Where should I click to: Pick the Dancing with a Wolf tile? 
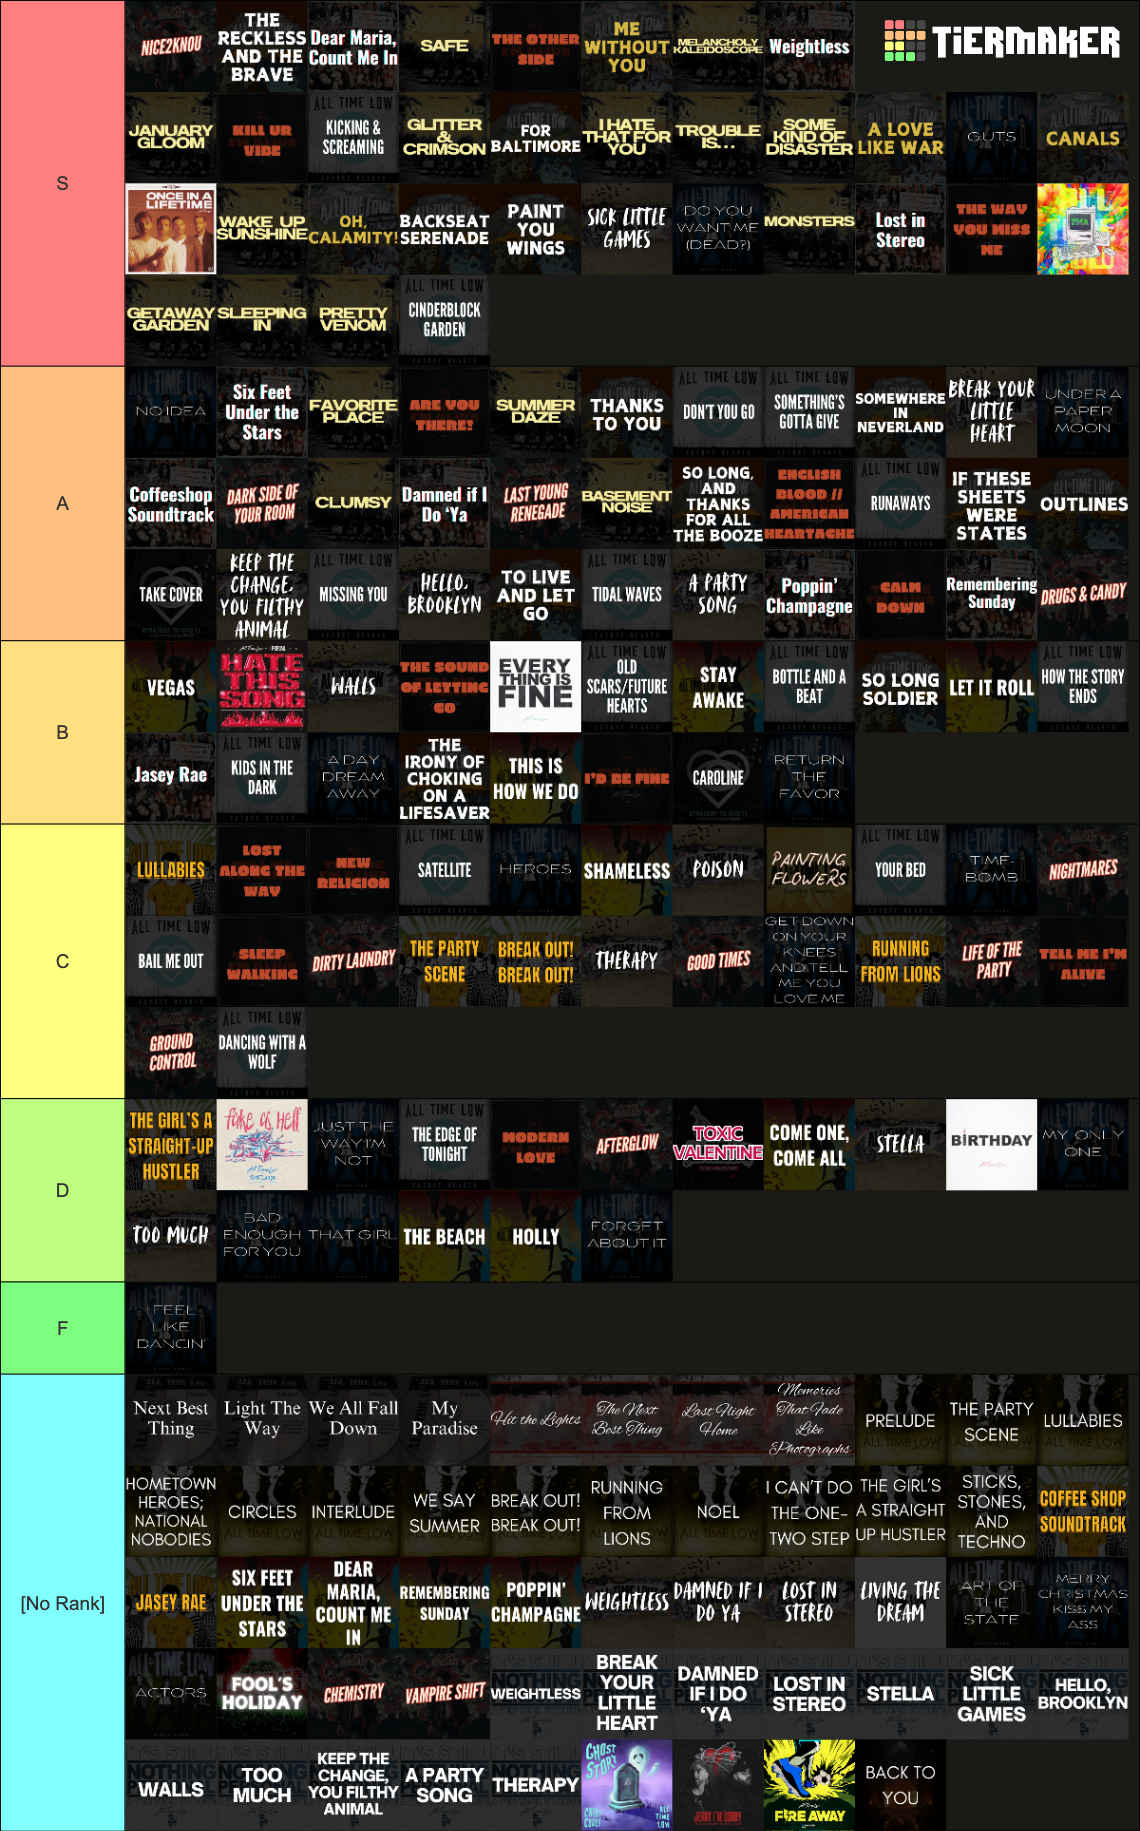(x=262, y=1052)
